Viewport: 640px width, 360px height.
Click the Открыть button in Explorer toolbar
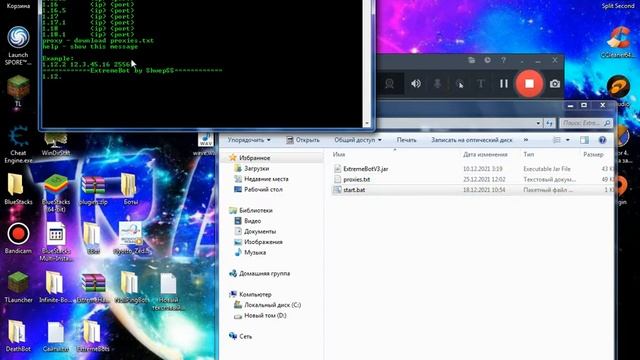coord(303,140)
